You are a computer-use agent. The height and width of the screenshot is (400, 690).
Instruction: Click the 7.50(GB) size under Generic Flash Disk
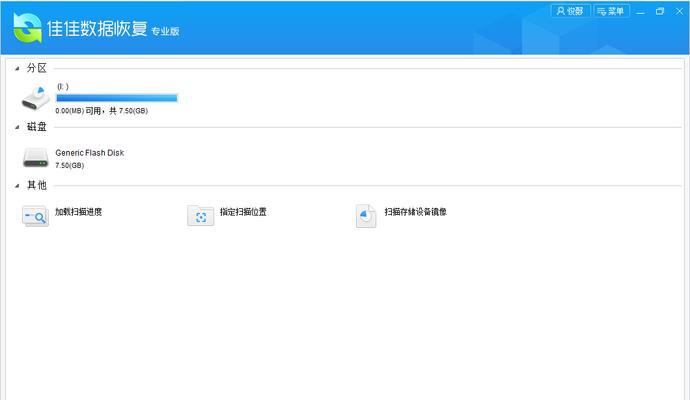70,165
